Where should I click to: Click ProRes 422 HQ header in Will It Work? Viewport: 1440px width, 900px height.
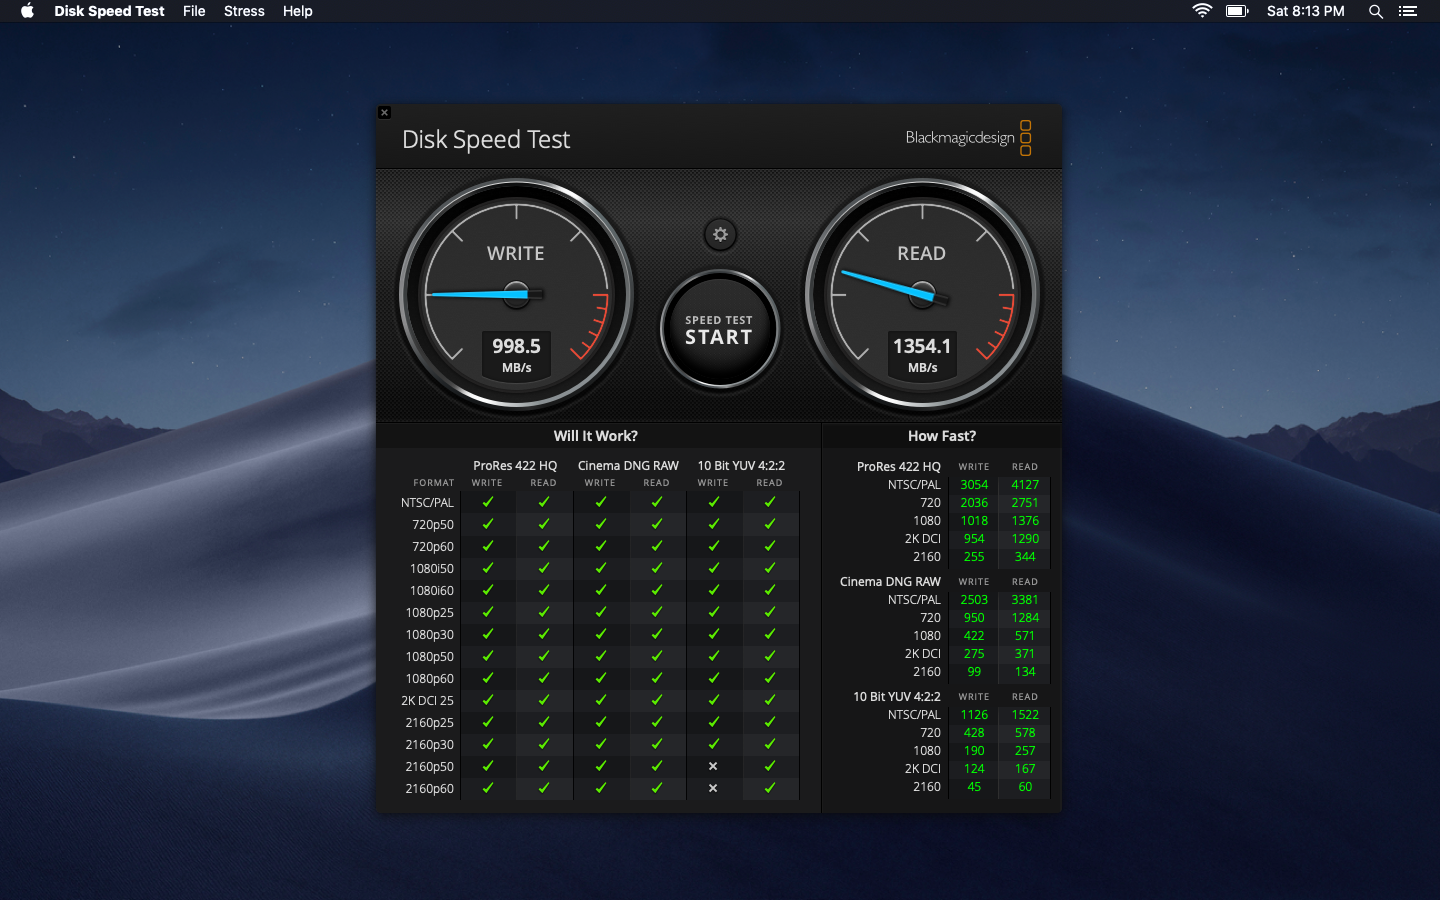(515, 466)
